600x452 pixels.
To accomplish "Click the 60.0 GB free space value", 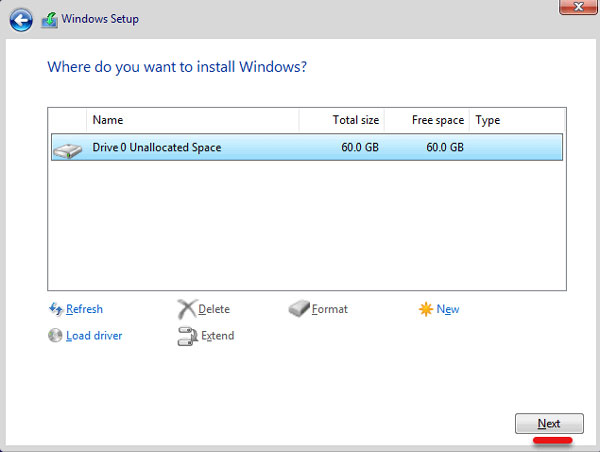I will [445, 147].
